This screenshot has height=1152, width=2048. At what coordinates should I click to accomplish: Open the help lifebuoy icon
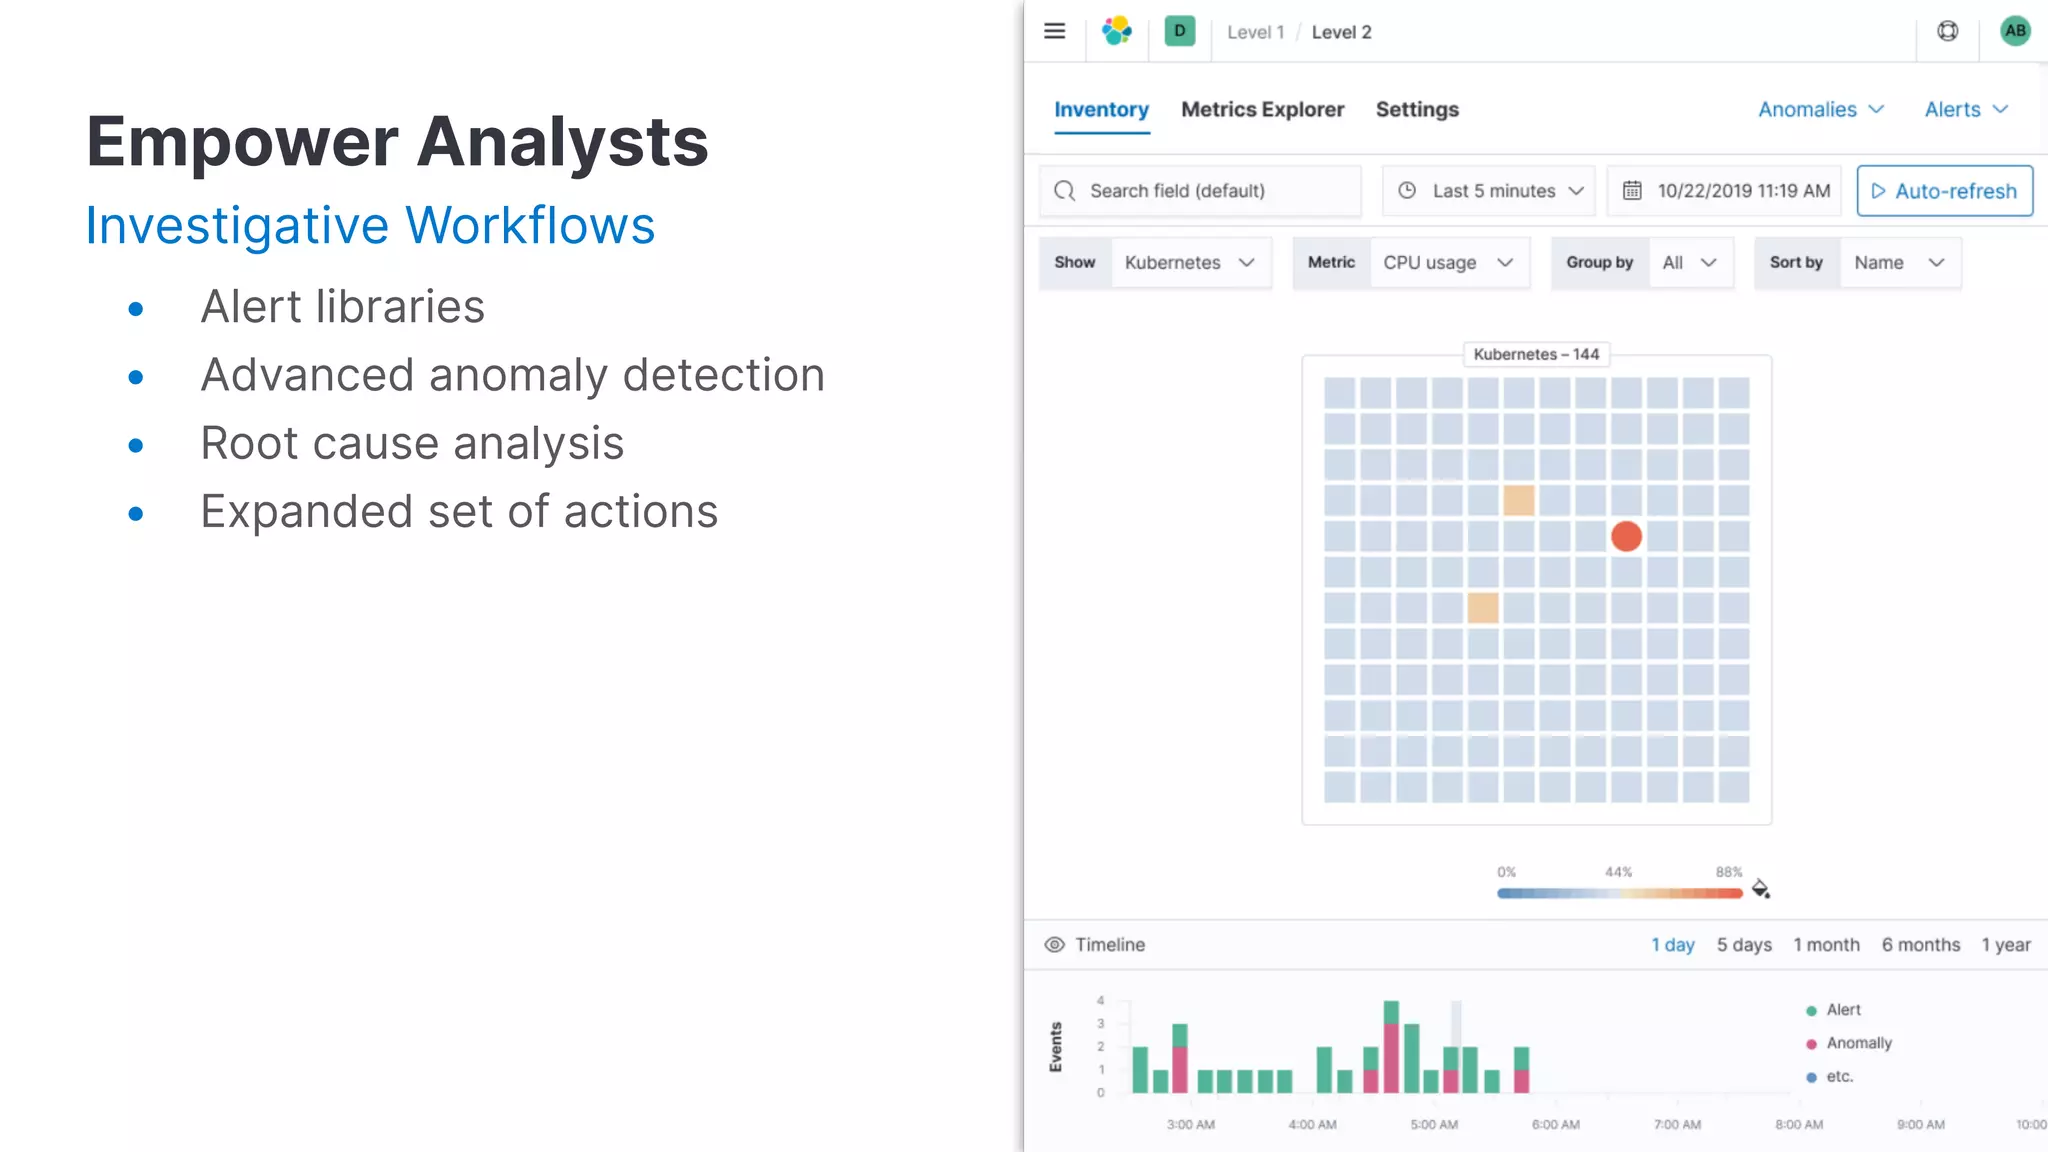tap(1947, 31)
